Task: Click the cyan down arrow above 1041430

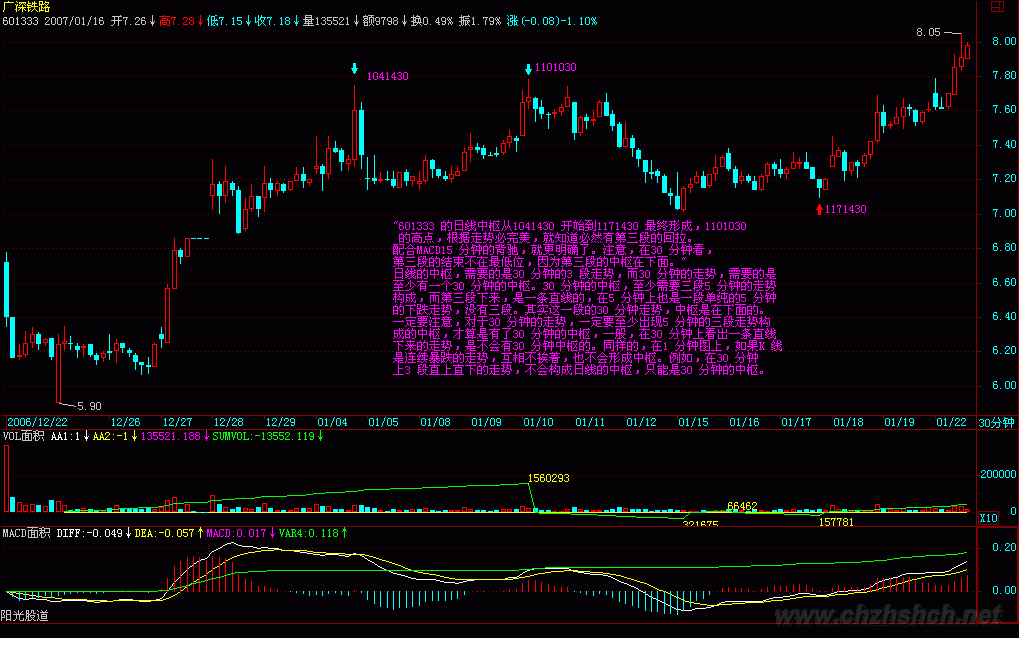Action: coord(354,69)
